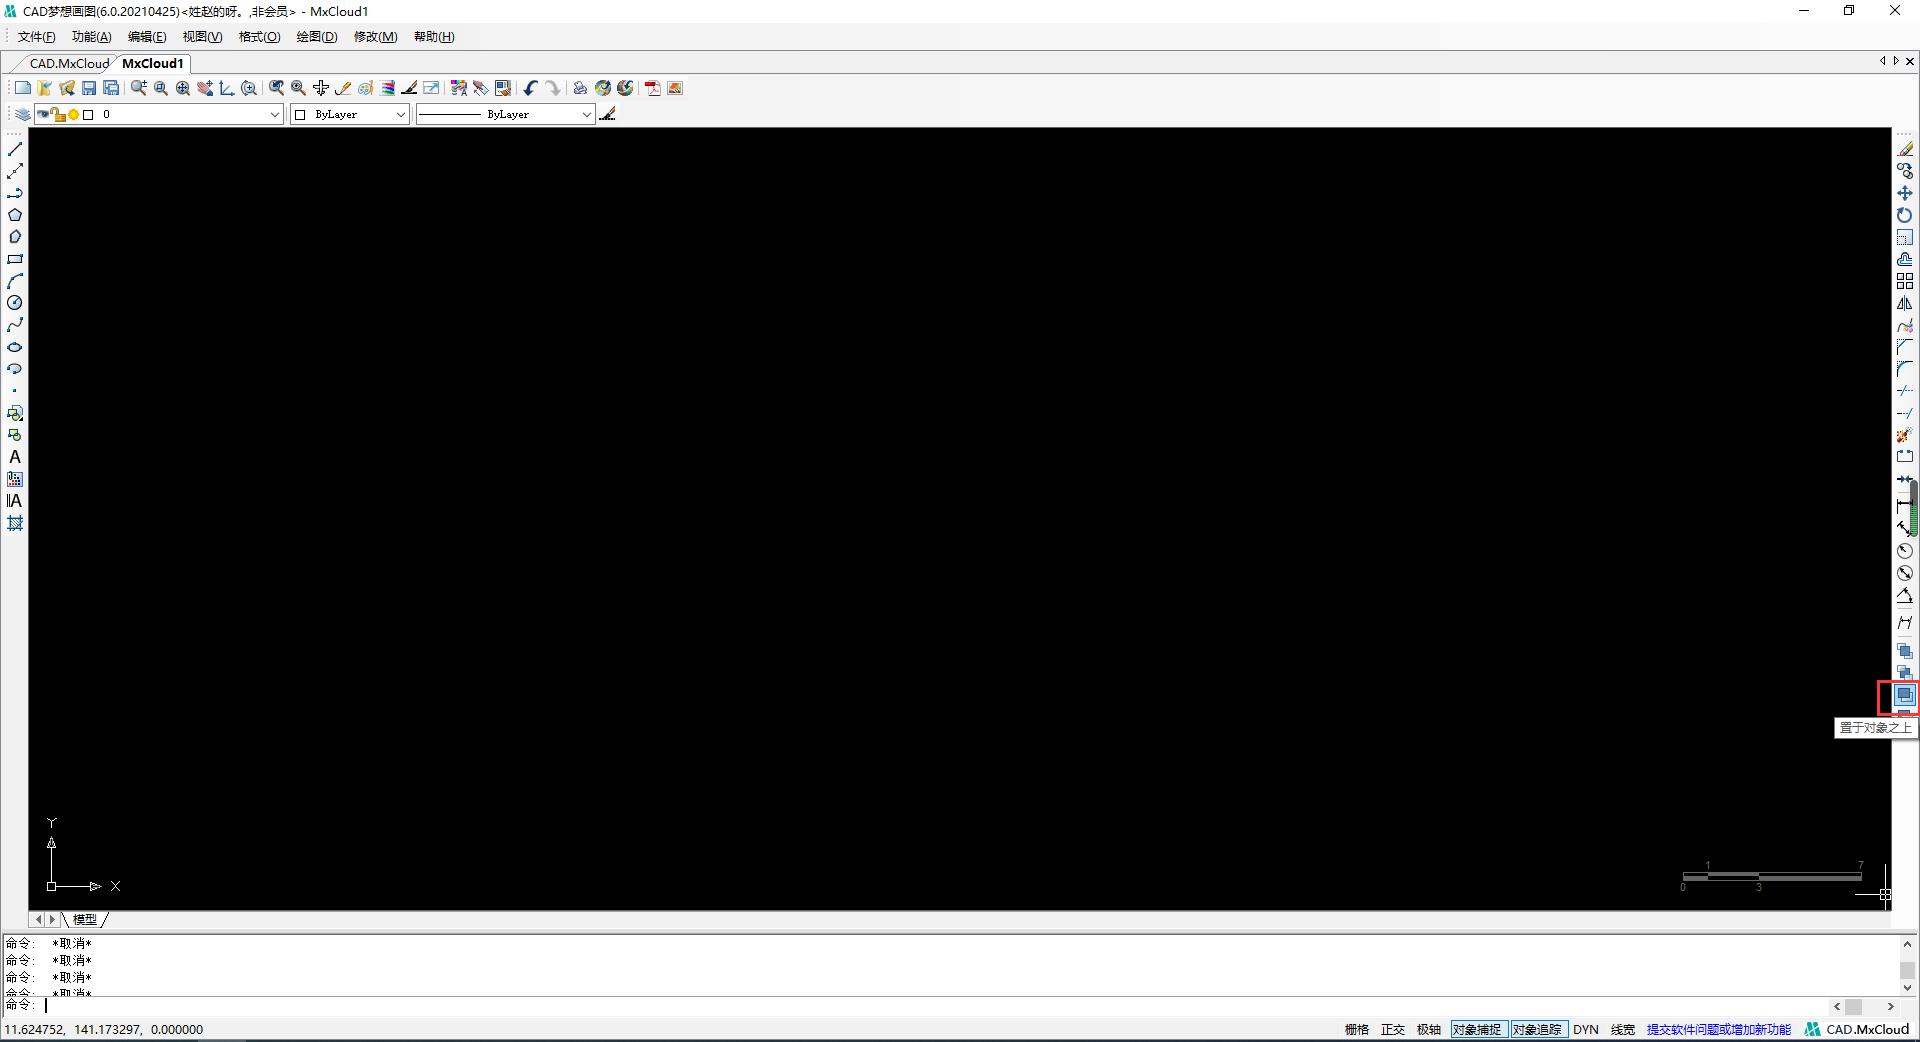This screenshot has height=1042, width=1920.
Task: Close the current document tab
Action: [1909, 61]
